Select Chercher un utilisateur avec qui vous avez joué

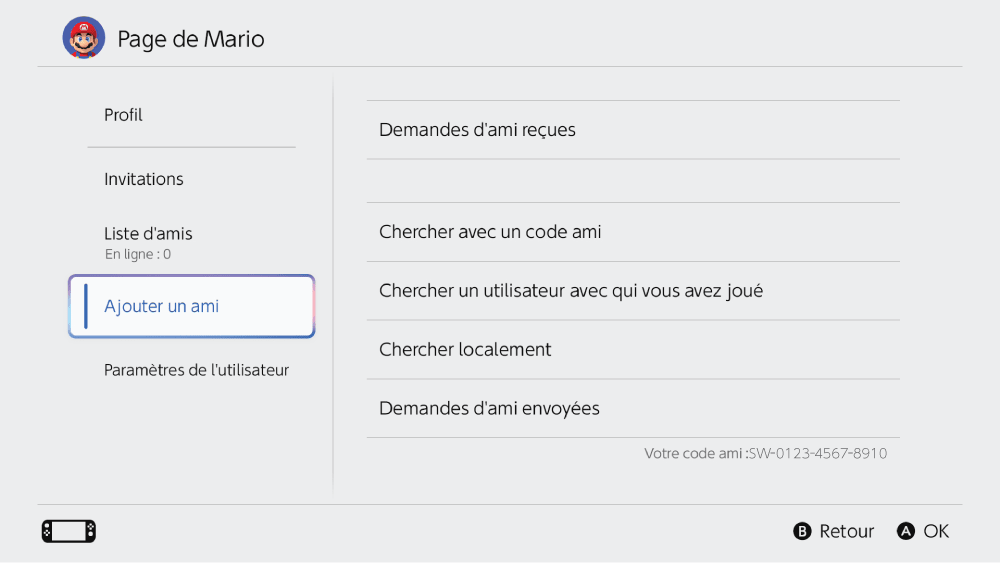571,291
